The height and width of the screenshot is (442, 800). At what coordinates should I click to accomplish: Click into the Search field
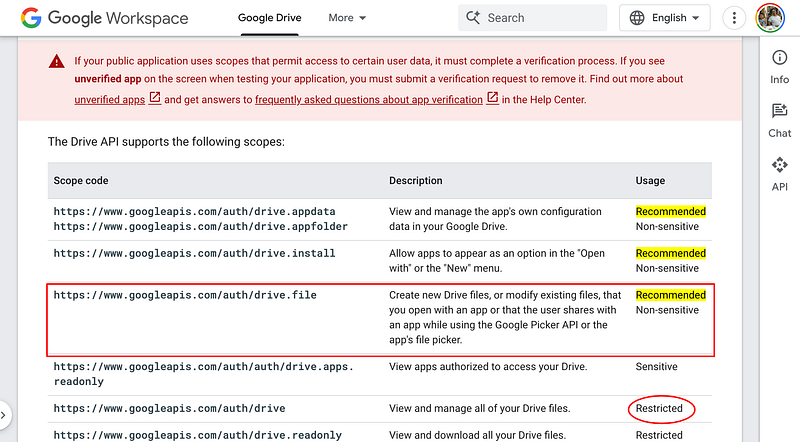[545, 18]
